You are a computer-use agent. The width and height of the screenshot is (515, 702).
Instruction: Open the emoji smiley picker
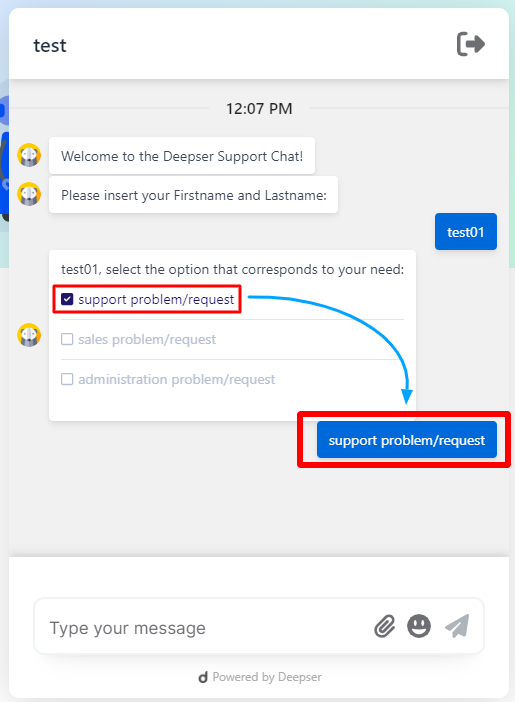[x=419, y=626]
